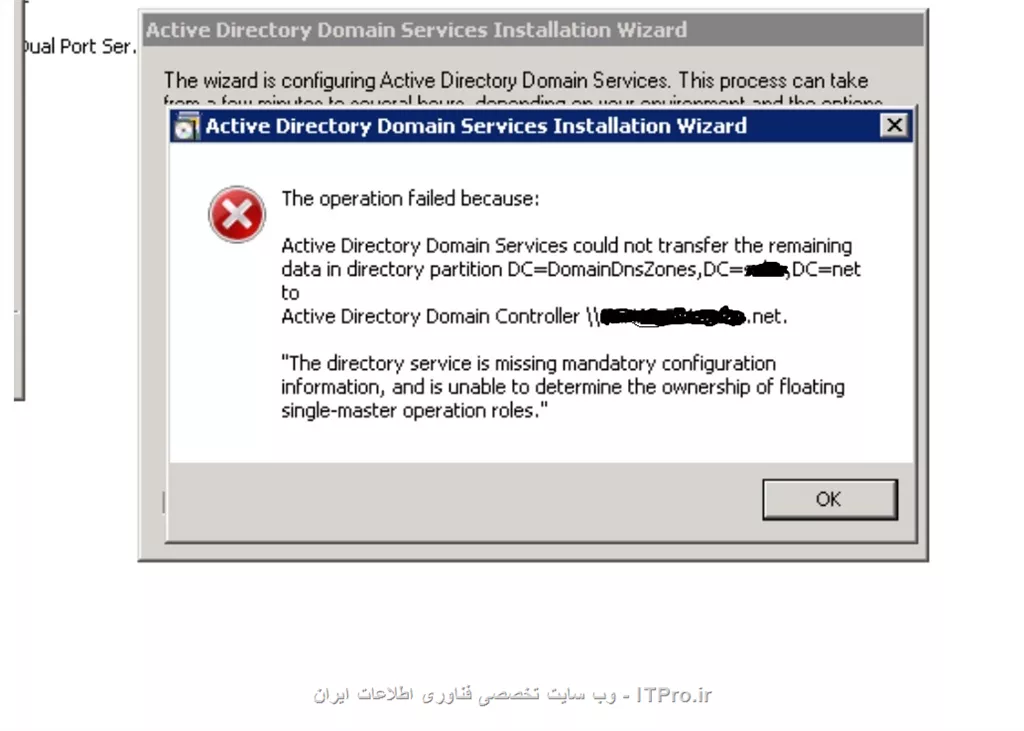1024x731 pixels.
Task: Click the blacked-out domain component after DC=
Action: [x=765, y=269]
